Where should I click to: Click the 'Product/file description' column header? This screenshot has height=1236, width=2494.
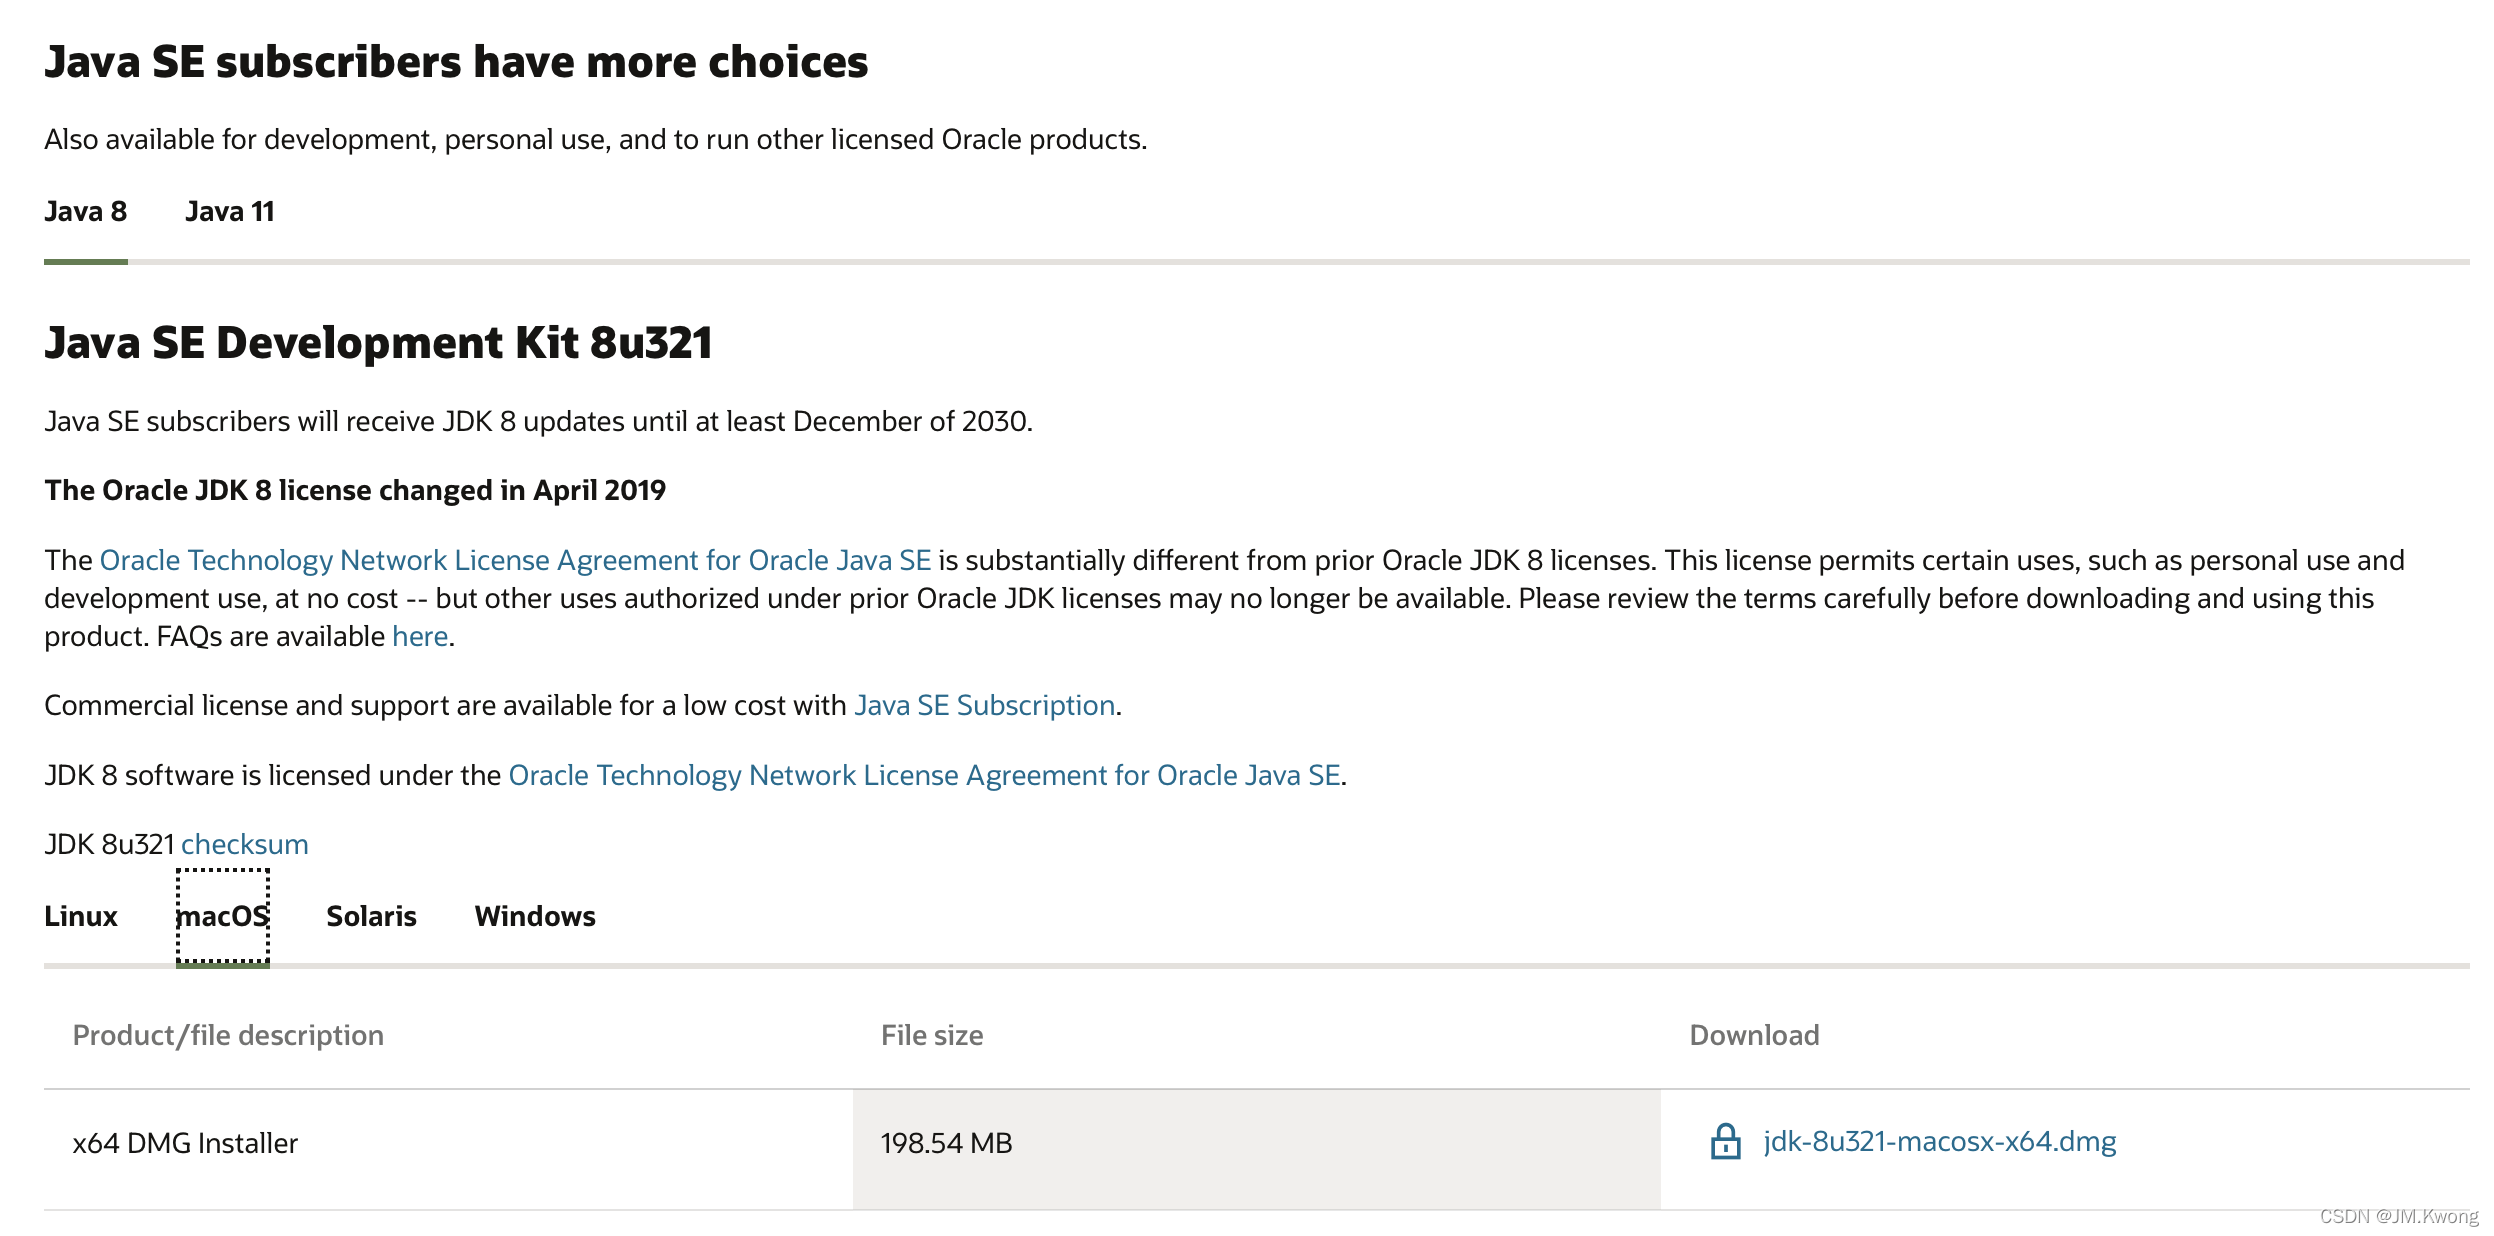228,1035
